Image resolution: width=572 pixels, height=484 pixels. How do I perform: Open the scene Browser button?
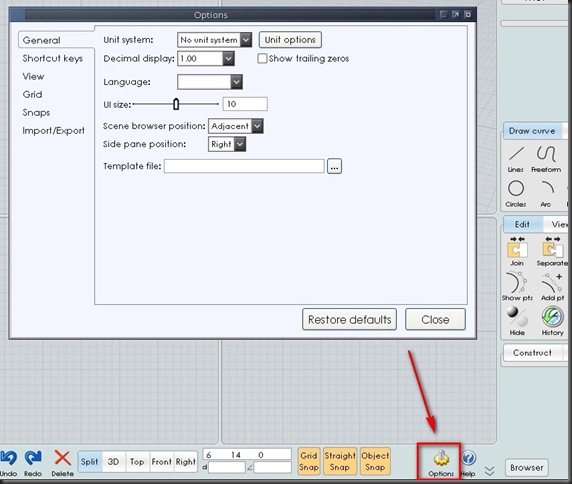click(x=527, y=468)
